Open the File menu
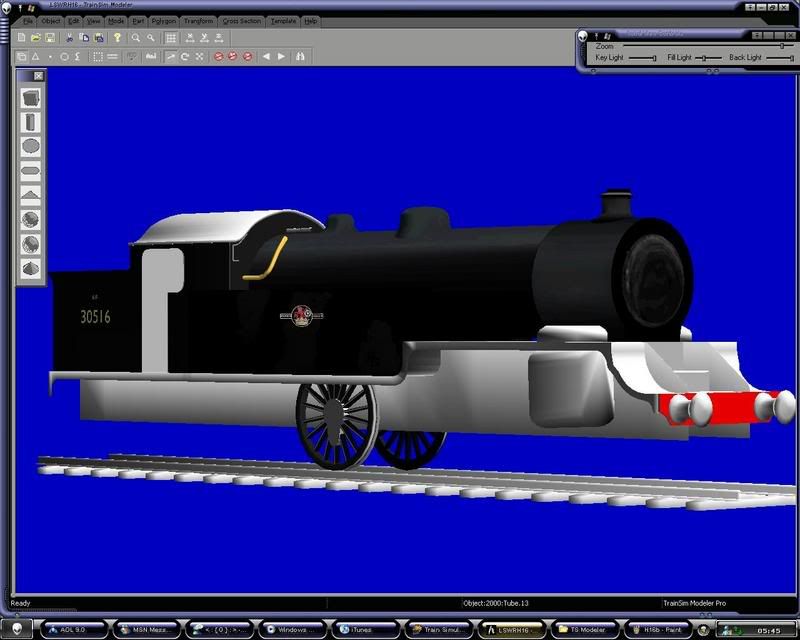The image size is (800, 640). pyautogui.click(x=29, y=20)
